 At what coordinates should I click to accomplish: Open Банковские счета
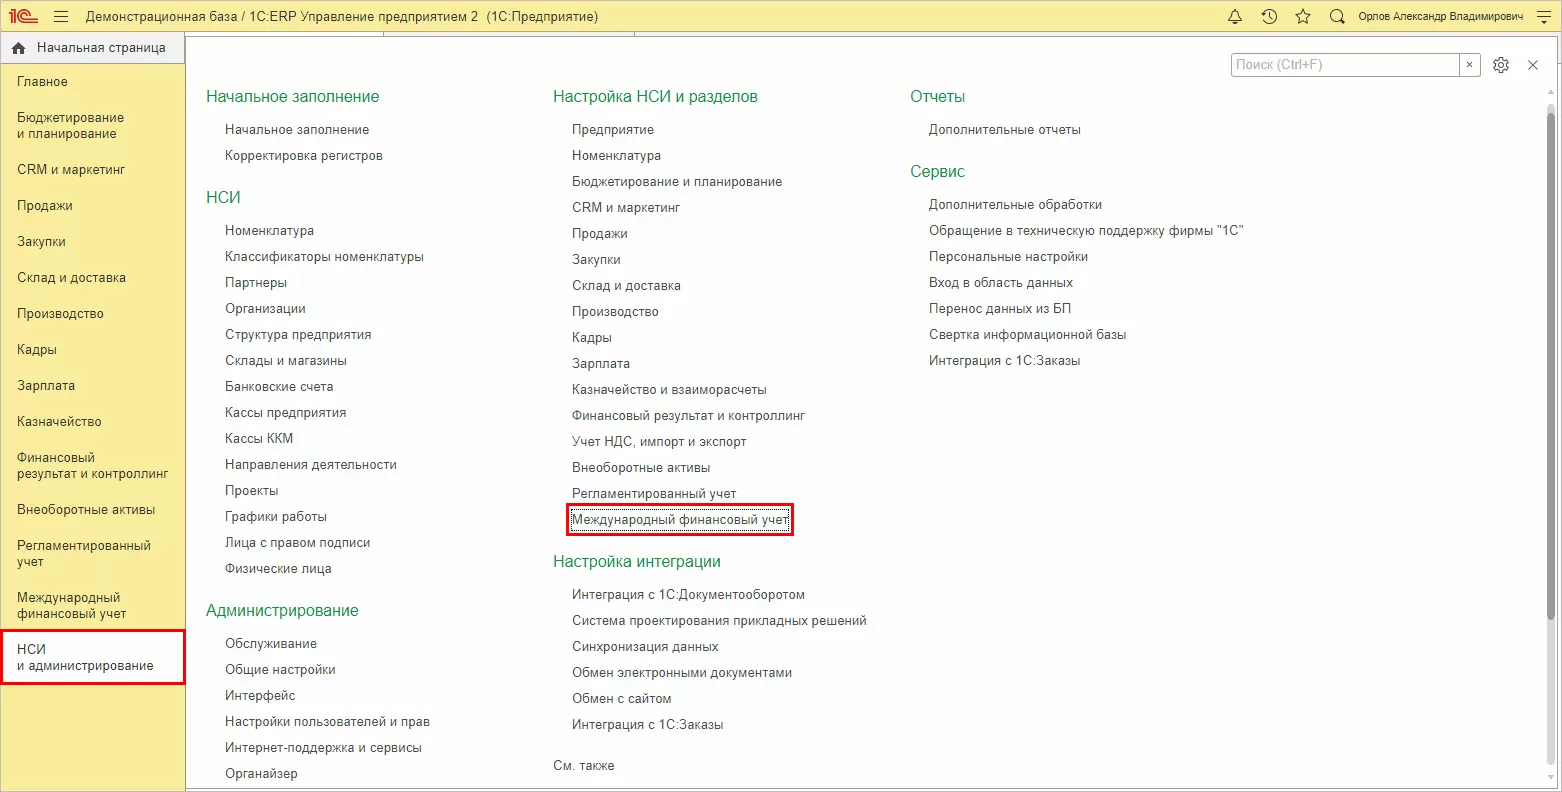pos(279,387)
